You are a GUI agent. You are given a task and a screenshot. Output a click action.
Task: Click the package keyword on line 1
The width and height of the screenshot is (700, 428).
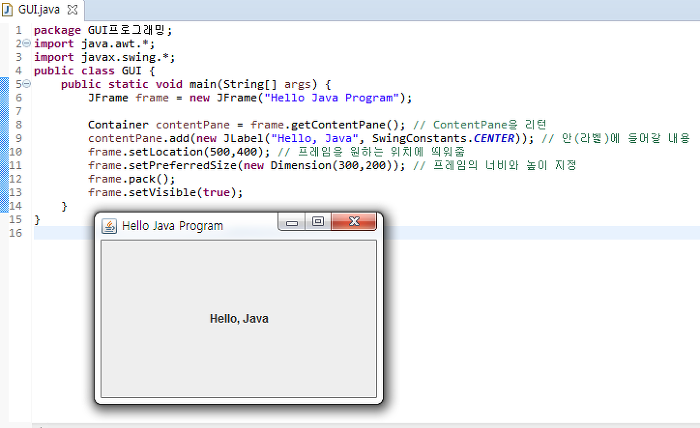57,30
